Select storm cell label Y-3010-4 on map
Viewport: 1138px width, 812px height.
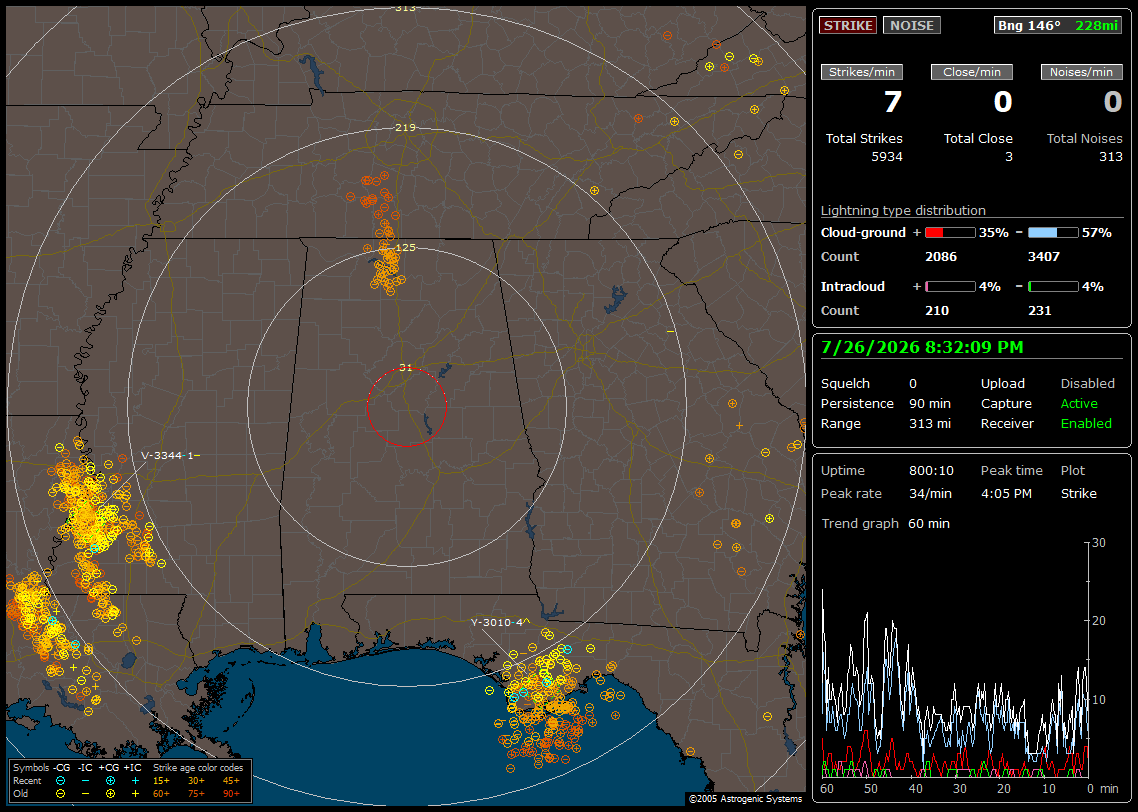click(x=500, y=623)
